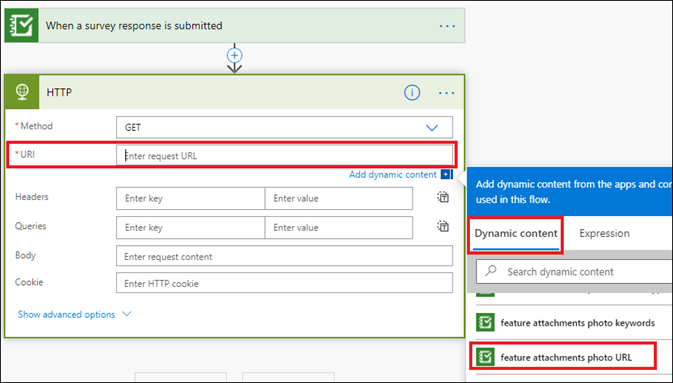The width and height of the screenshot is (673, 383).
Task: Click the Body request content field
Action: 284,256
